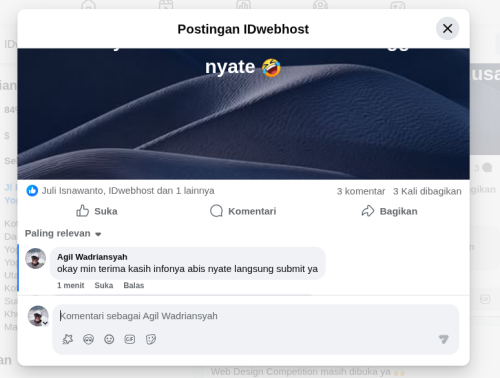Open the 3 Kali dibagikan list
Image resolution: width=500 pixels, height=378 pixels.
(x=427, y=191)
